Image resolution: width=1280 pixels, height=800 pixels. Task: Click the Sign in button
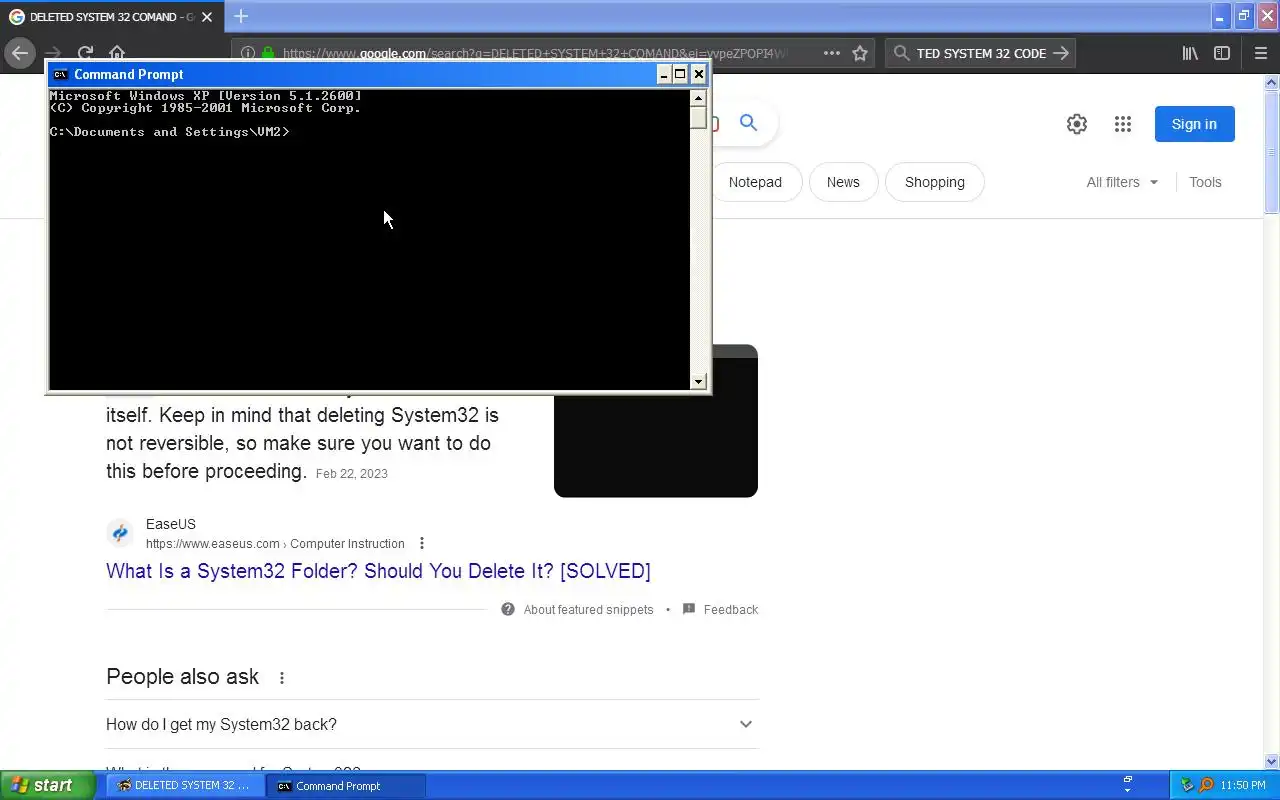[1194, 124]
